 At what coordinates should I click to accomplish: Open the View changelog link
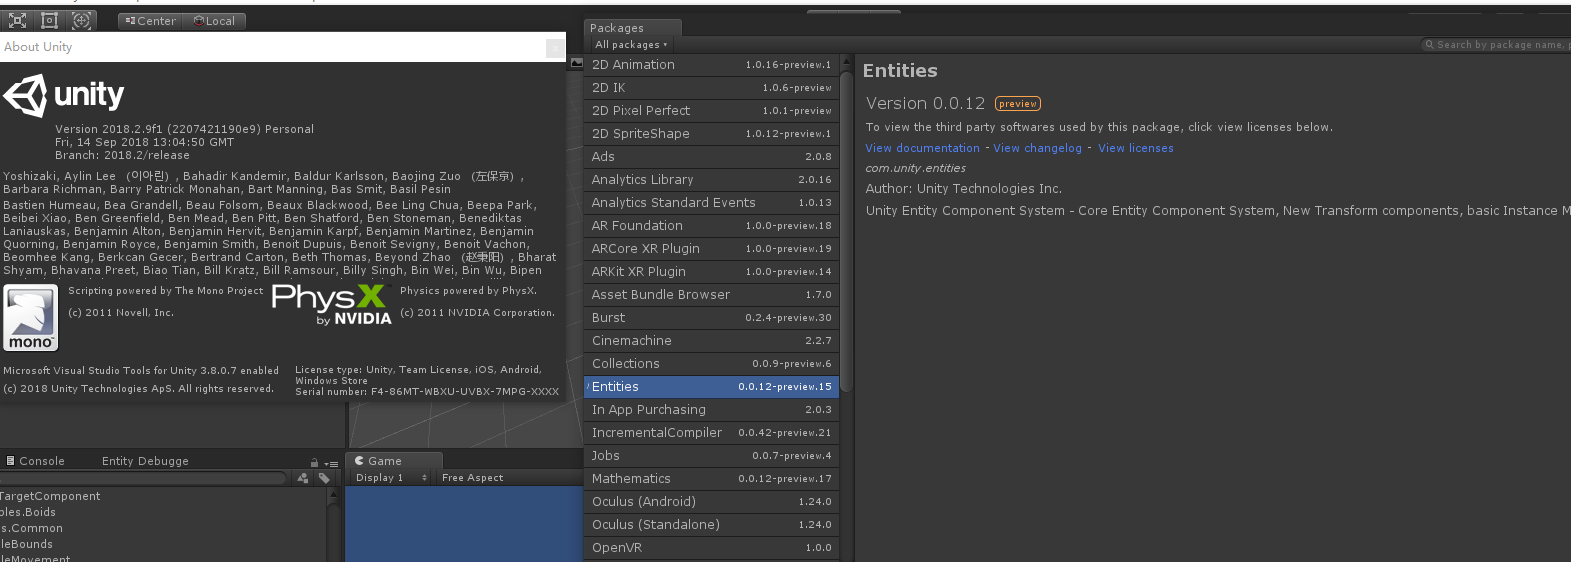coord(1037,148)
